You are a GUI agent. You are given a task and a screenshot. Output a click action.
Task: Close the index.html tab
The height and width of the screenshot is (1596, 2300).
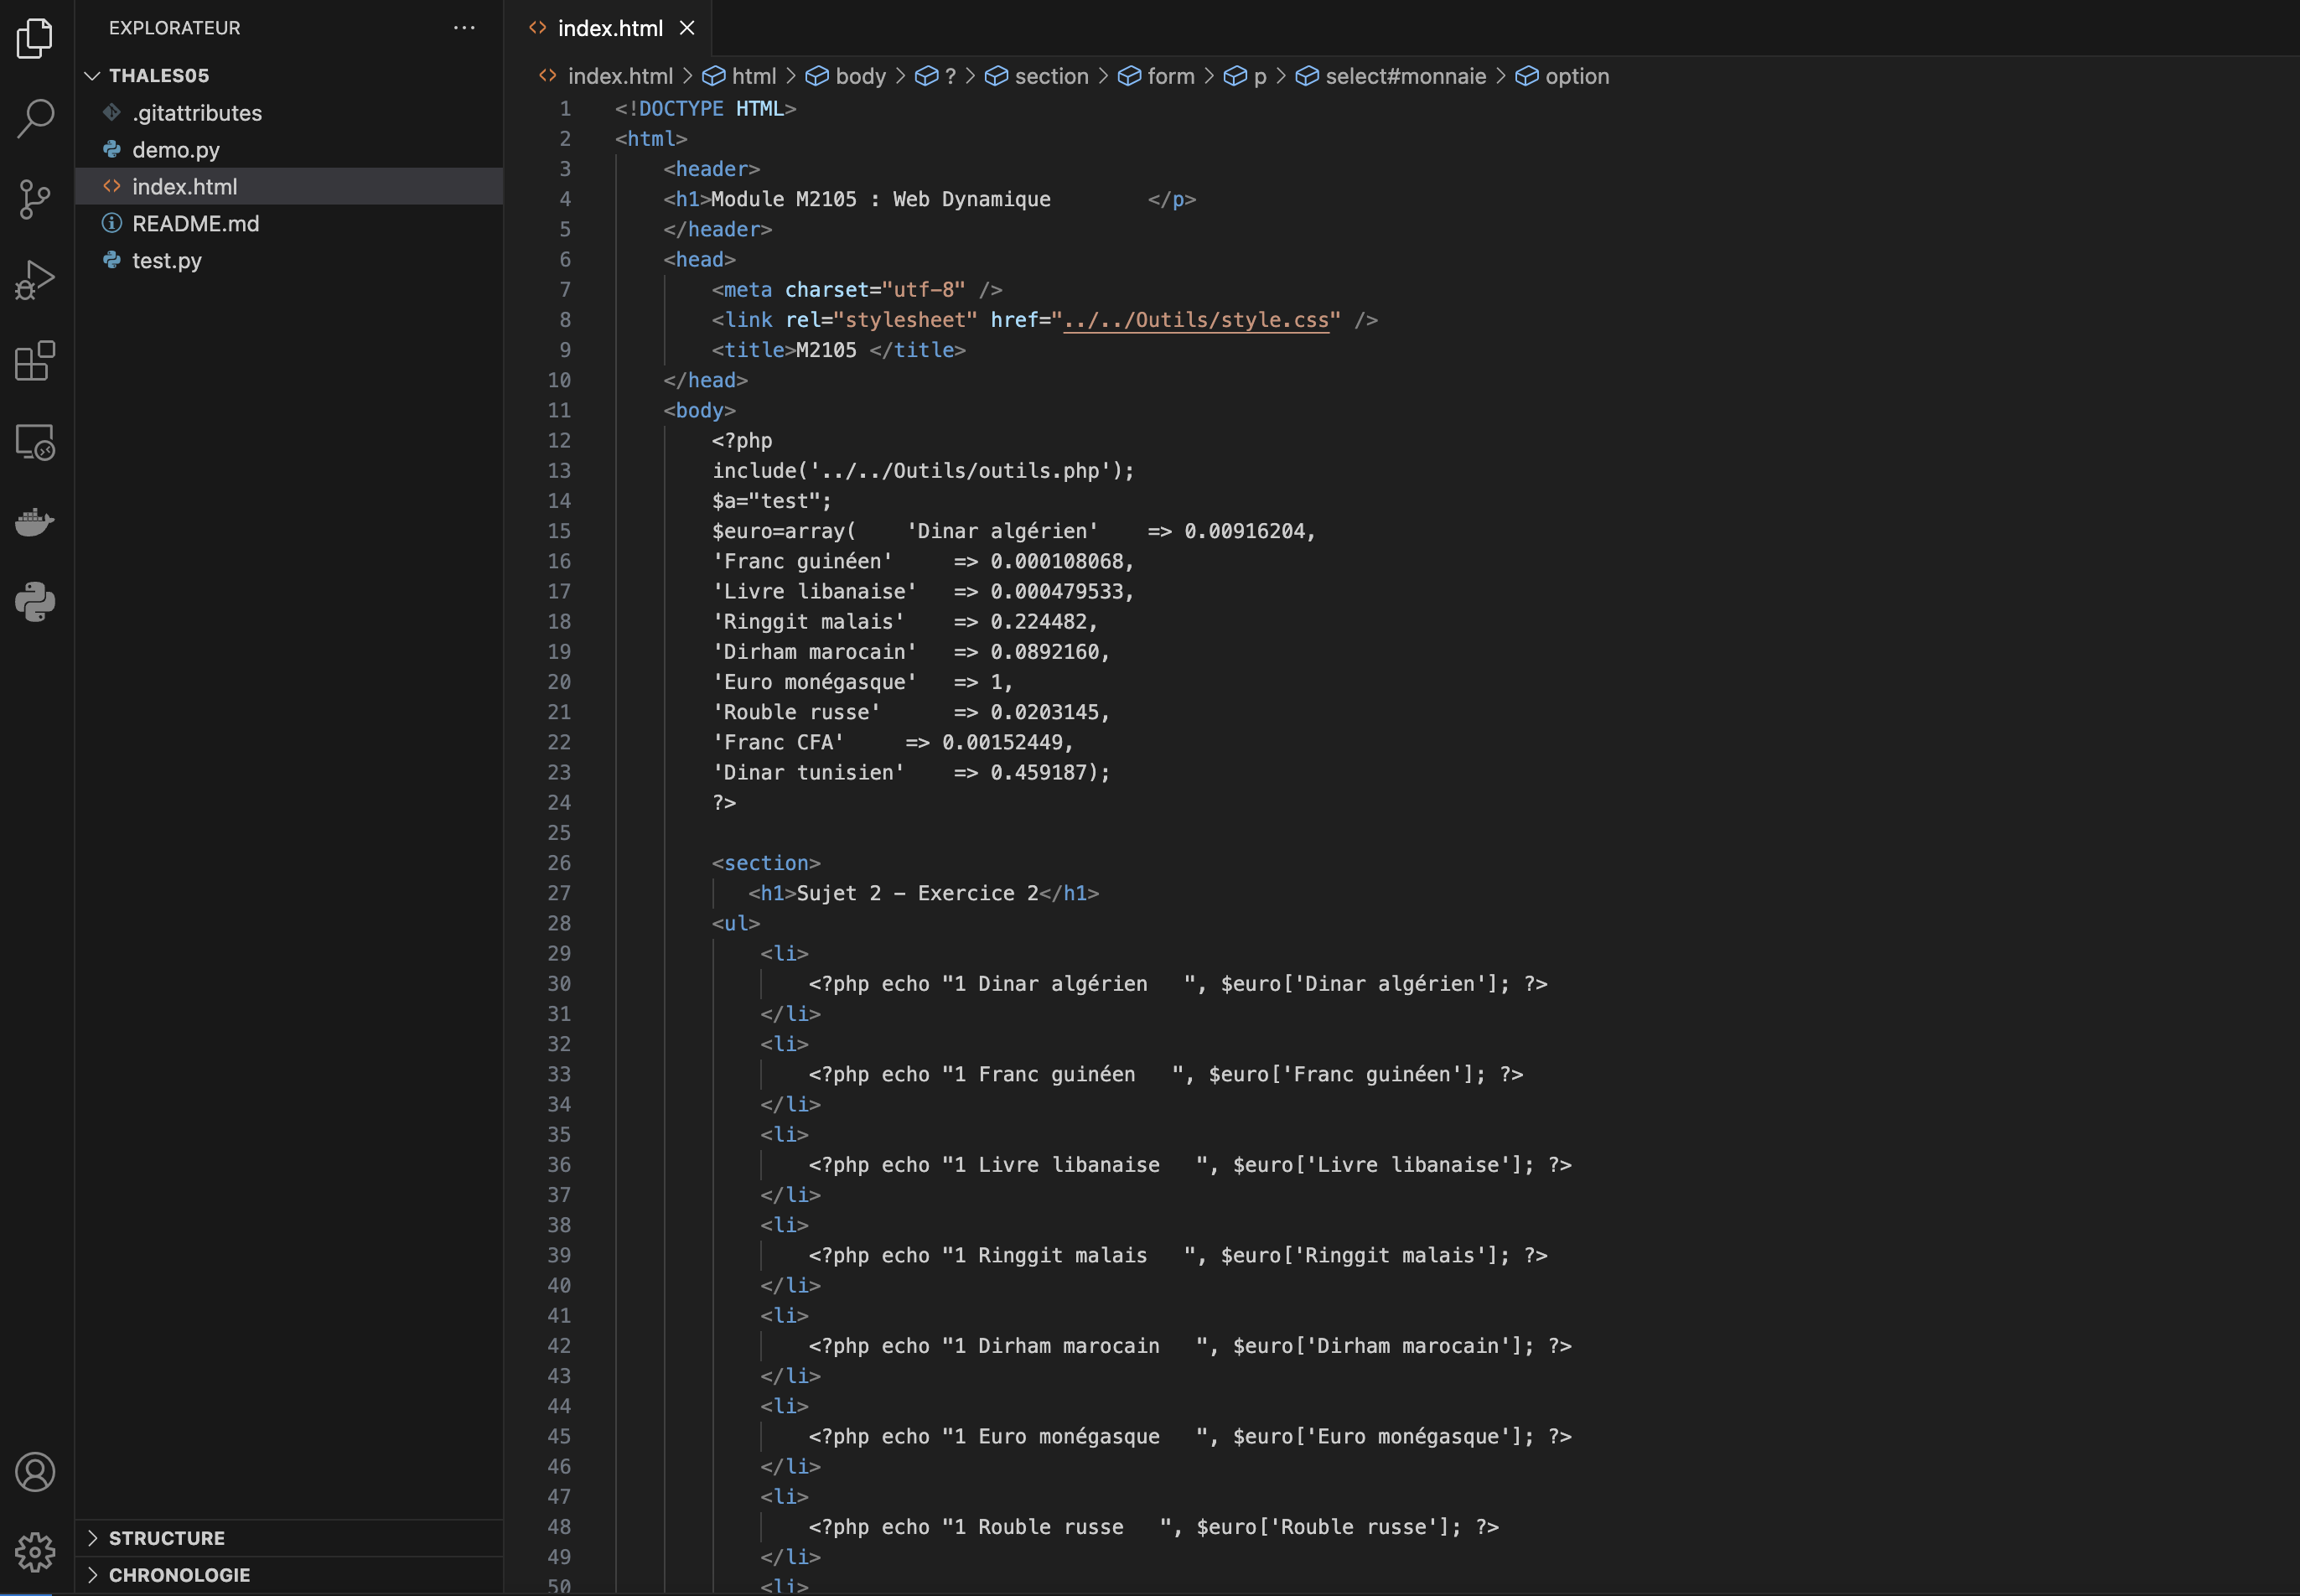click(x=687, y=28)
